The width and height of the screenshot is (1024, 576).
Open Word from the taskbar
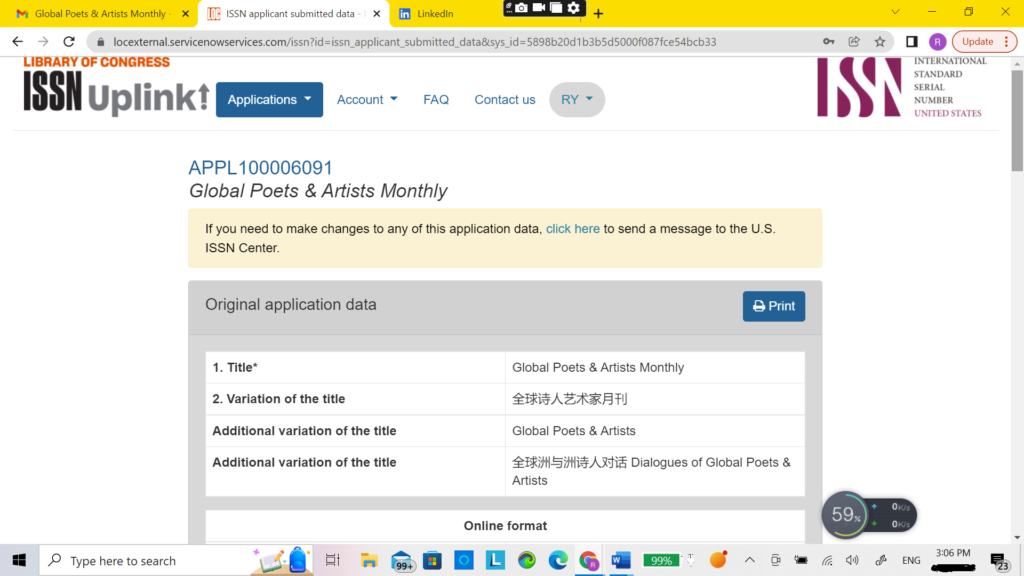(x=620, y=560)
